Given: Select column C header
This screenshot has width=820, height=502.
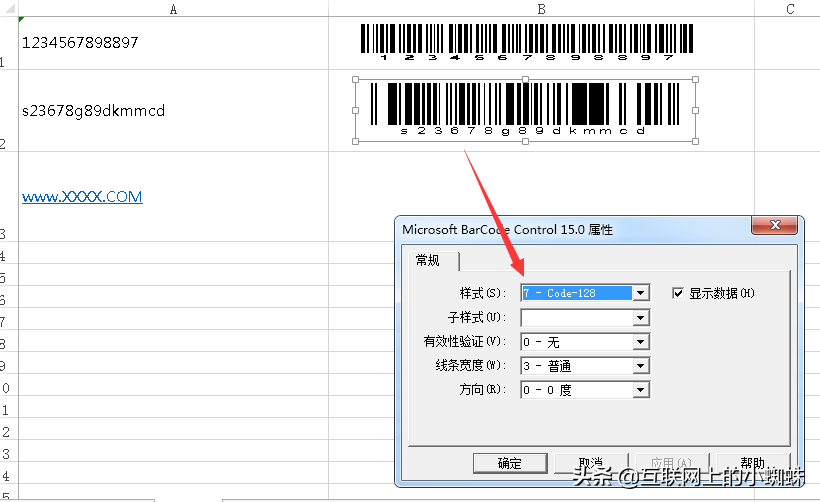Looking at the screenshot, I should (x=790, y=9).
